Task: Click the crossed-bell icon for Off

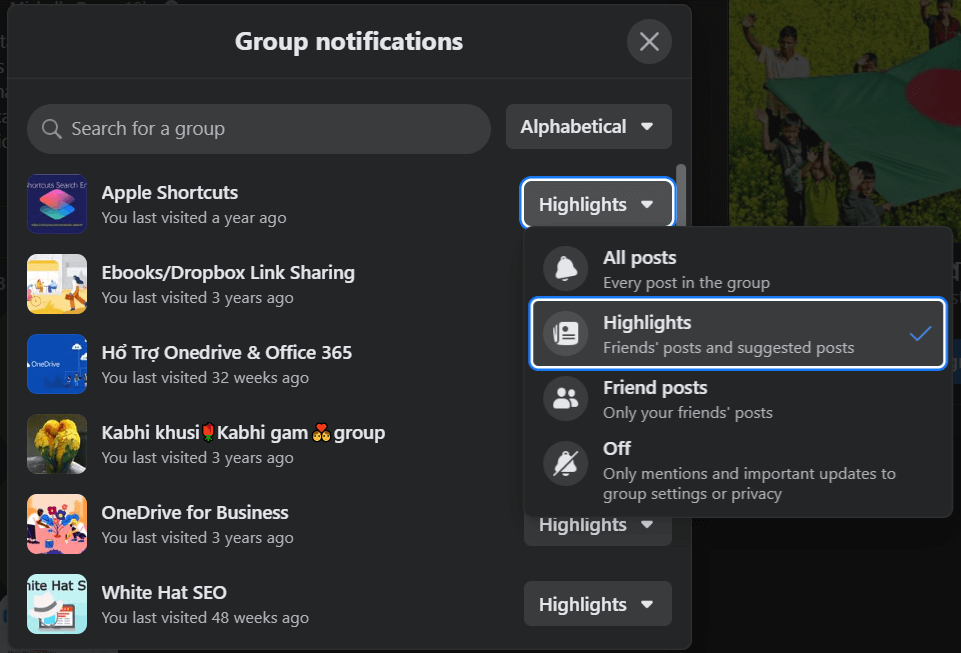Action: (566, 464)
